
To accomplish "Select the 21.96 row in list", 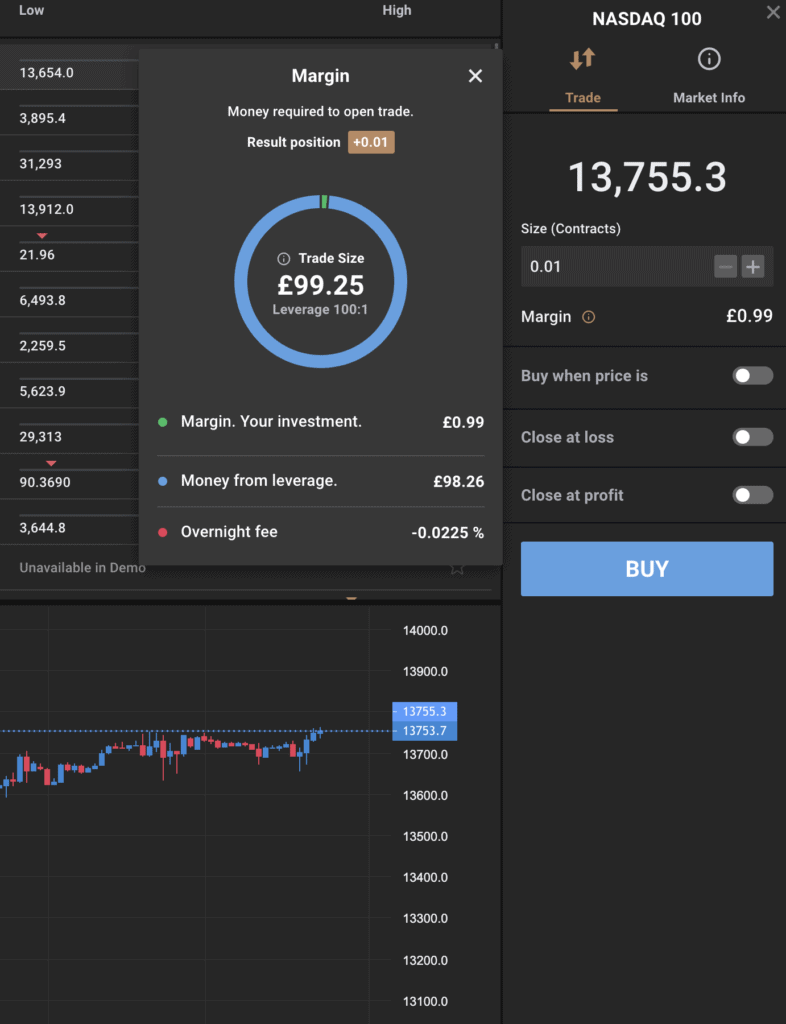I will point(69,255).
